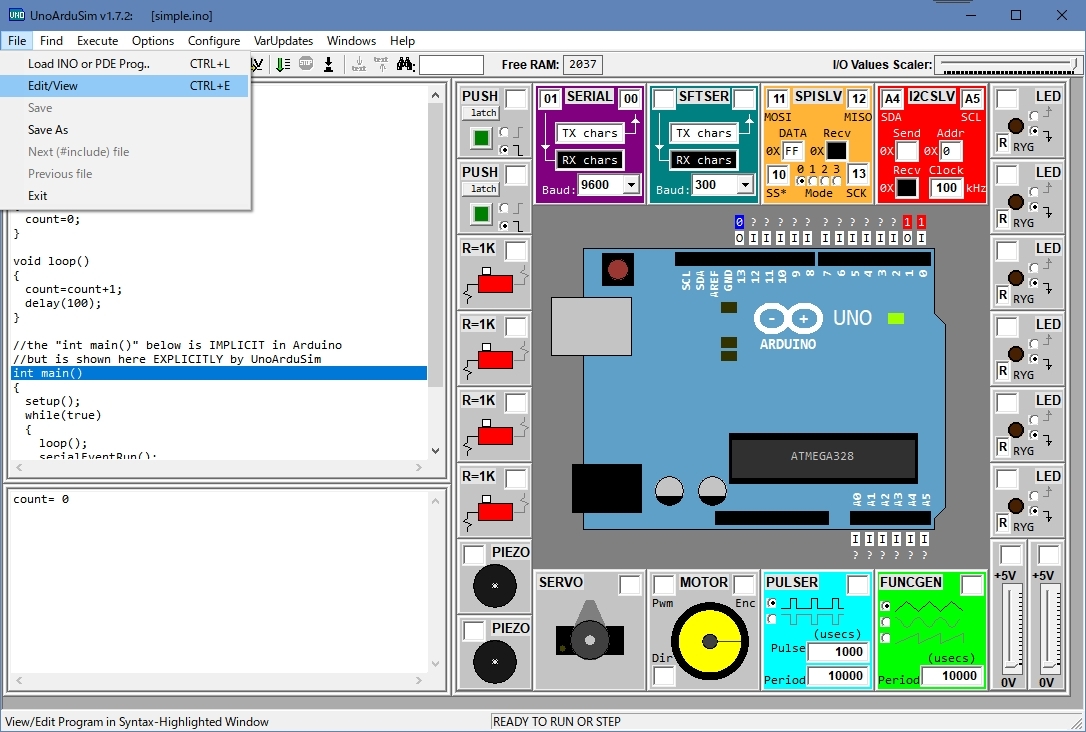
Task: Click the green Run To toolbar icon
Action: click(x=283, y=64)
